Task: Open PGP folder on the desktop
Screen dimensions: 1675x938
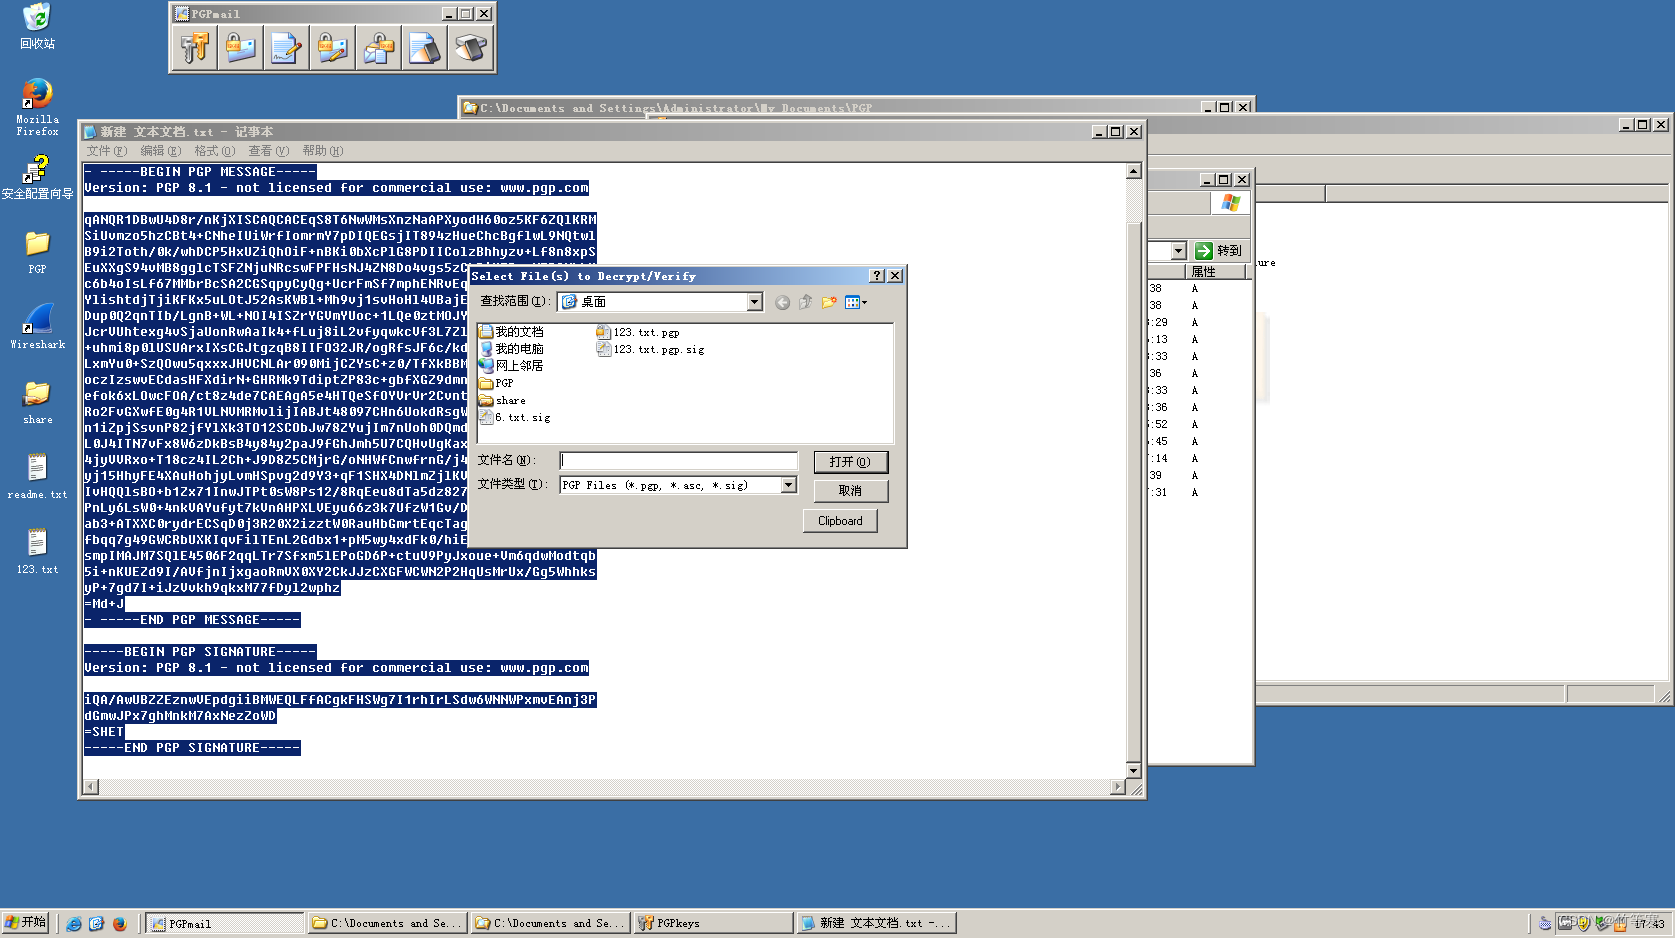Action: click(x=37, y=252)
